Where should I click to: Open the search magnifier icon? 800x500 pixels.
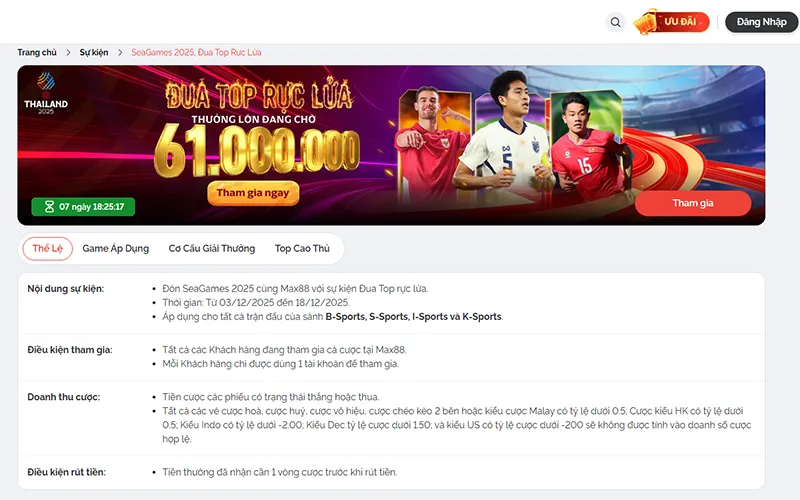[615, 22]
